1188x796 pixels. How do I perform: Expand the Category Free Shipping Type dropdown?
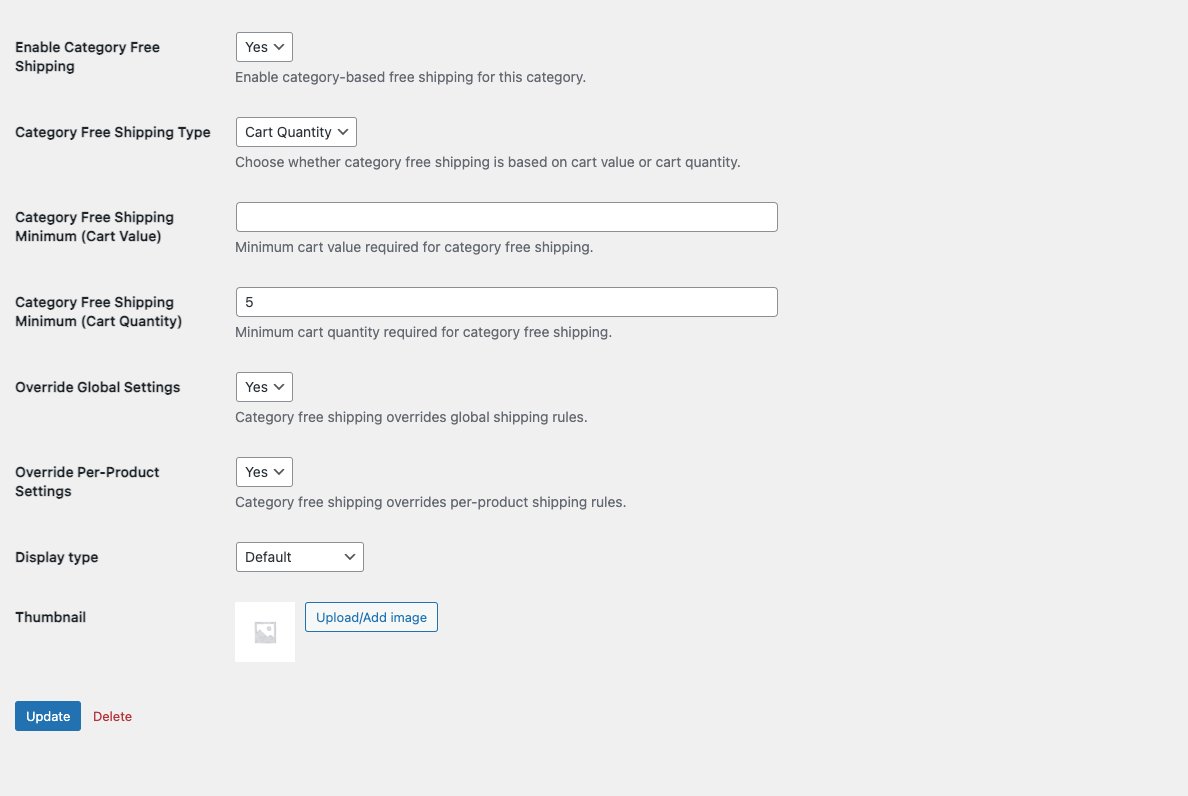[296, 132]
